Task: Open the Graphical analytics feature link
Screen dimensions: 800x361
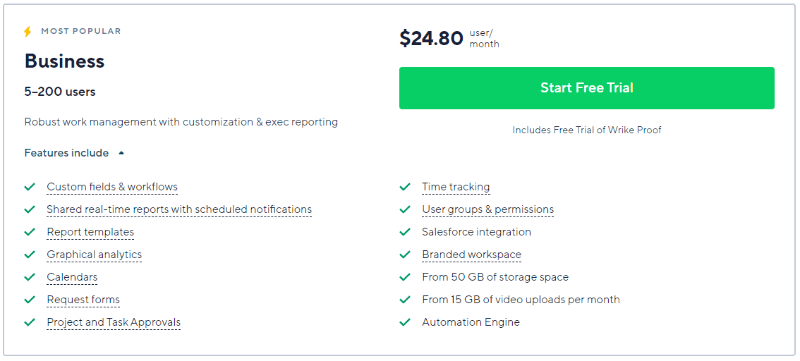Action: point(94,254)
